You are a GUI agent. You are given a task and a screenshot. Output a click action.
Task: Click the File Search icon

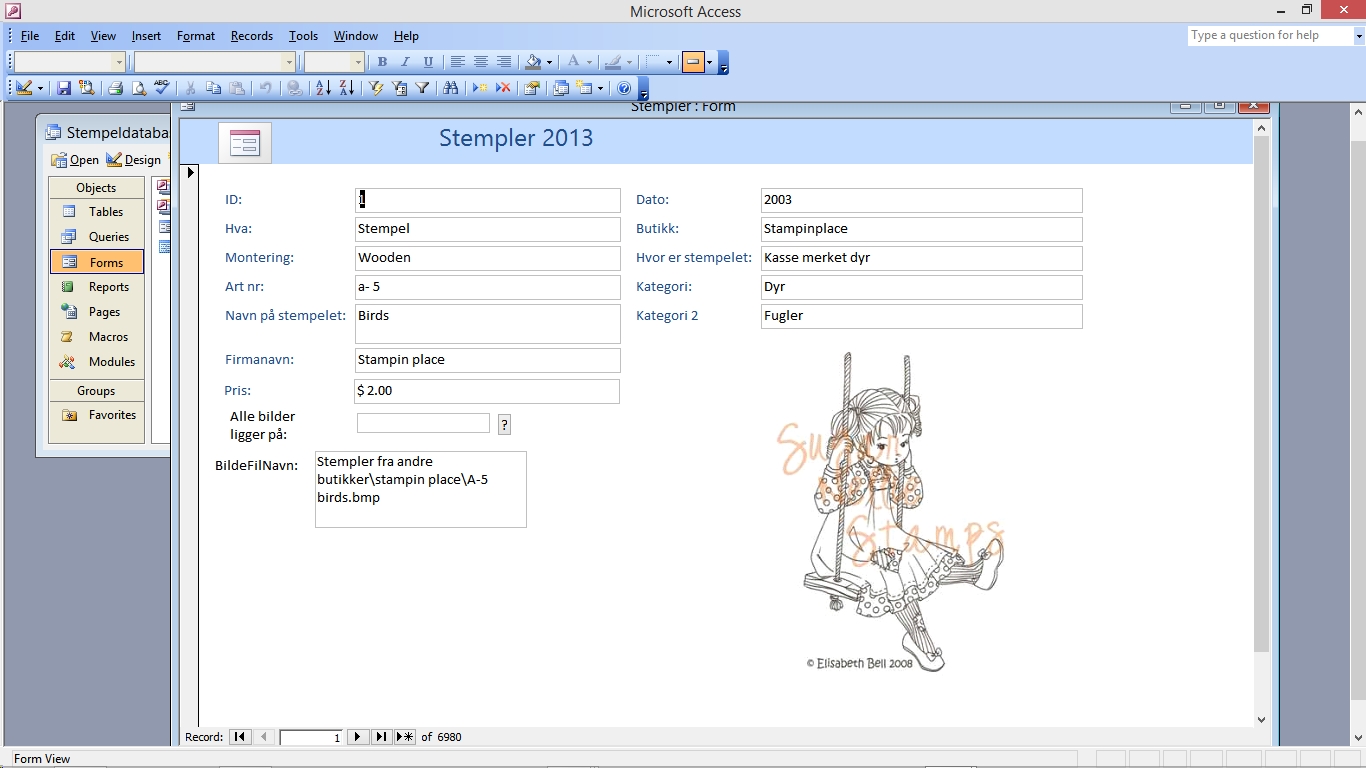(87, 88)
